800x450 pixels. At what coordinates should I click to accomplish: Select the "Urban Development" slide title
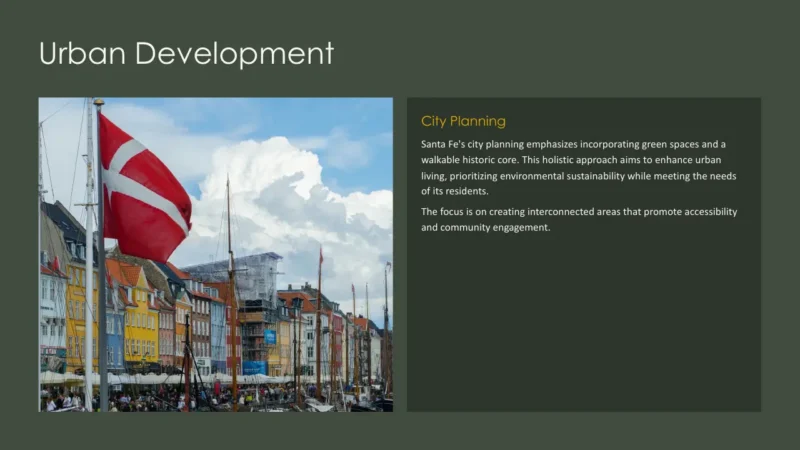tap(186, 53)
